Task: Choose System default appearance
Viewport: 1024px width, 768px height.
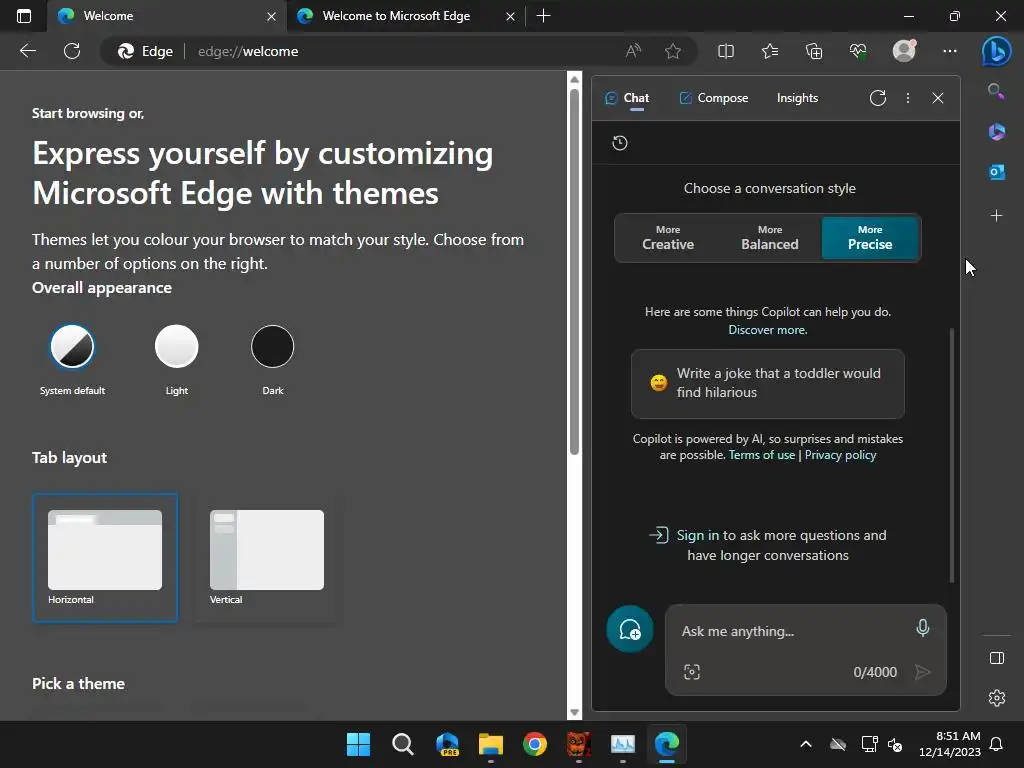Action: [72, 346]
